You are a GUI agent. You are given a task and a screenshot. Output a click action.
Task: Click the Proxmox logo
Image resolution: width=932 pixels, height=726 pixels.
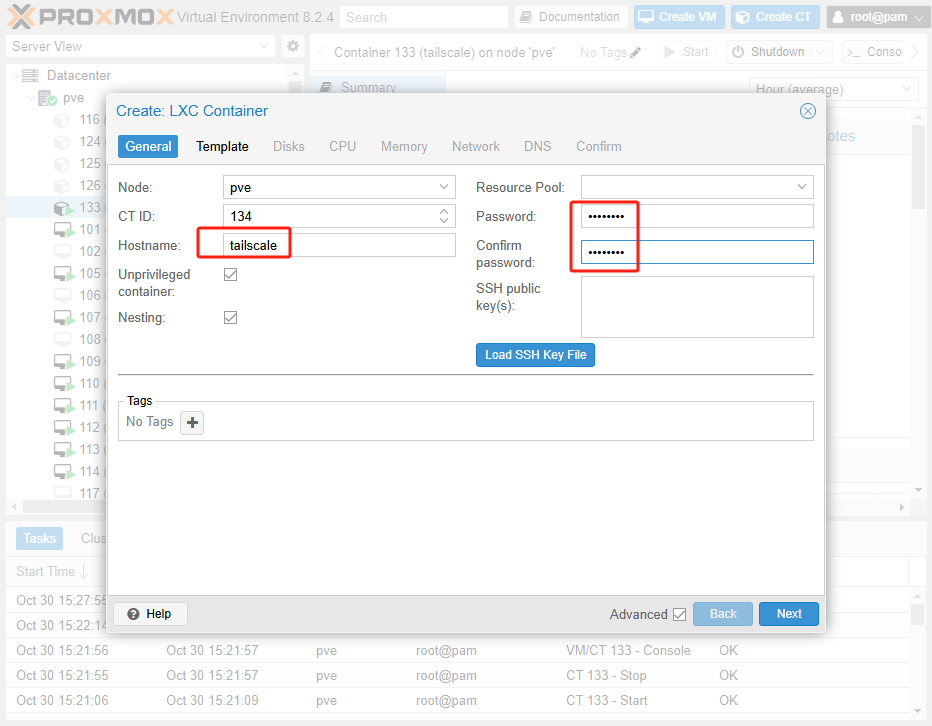point(90,17)
